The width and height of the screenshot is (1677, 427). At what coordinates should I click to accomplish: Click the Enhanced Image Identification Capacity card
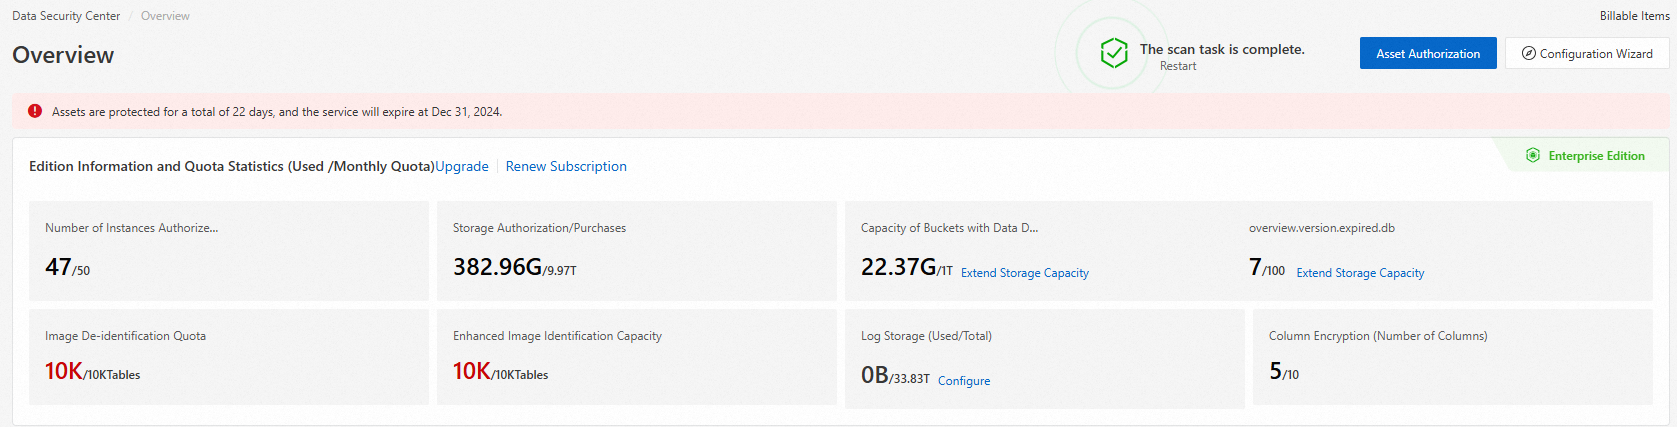coord(636,357)
